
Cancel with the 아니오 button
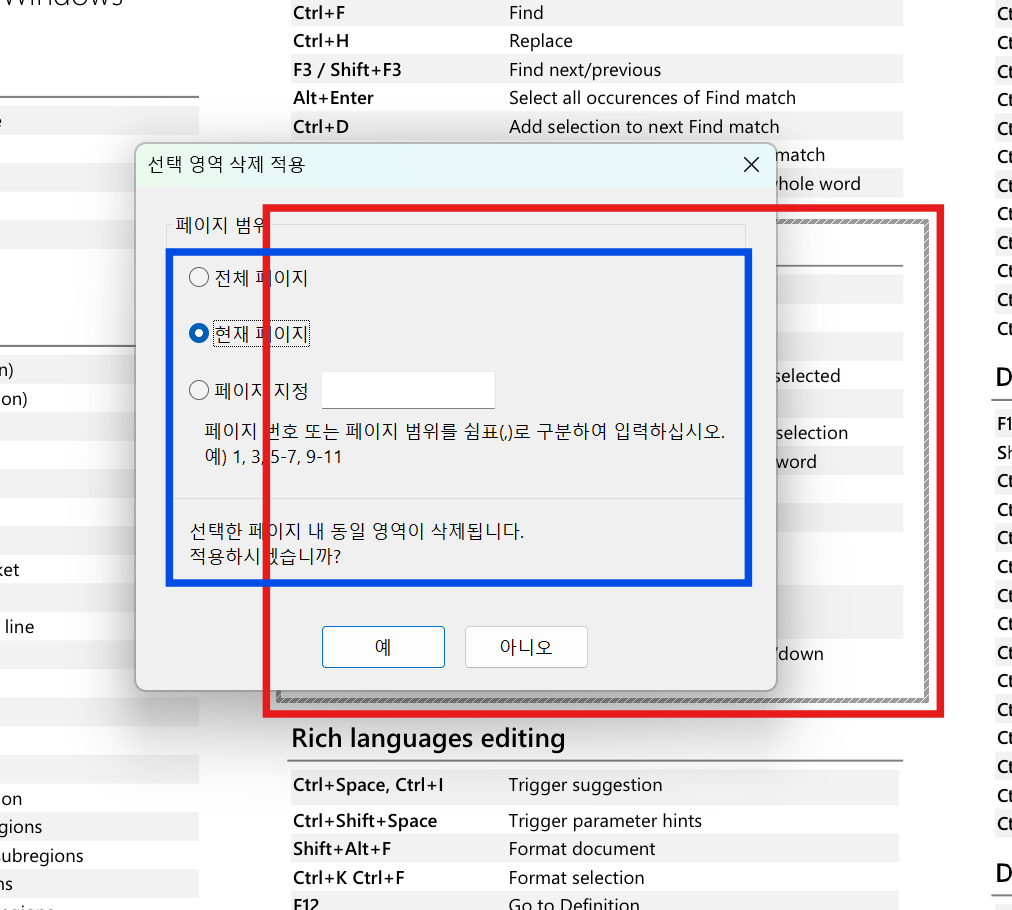pos(526,647)
